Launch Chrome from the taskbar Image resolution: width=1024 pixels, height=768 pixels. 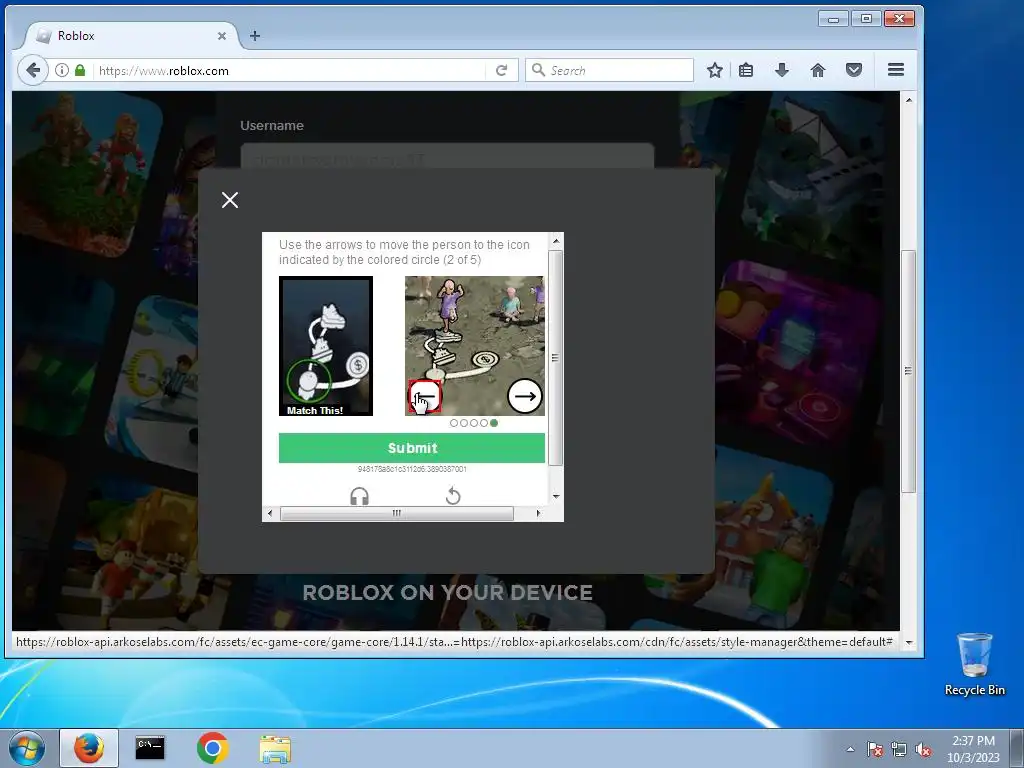point(212,748)
